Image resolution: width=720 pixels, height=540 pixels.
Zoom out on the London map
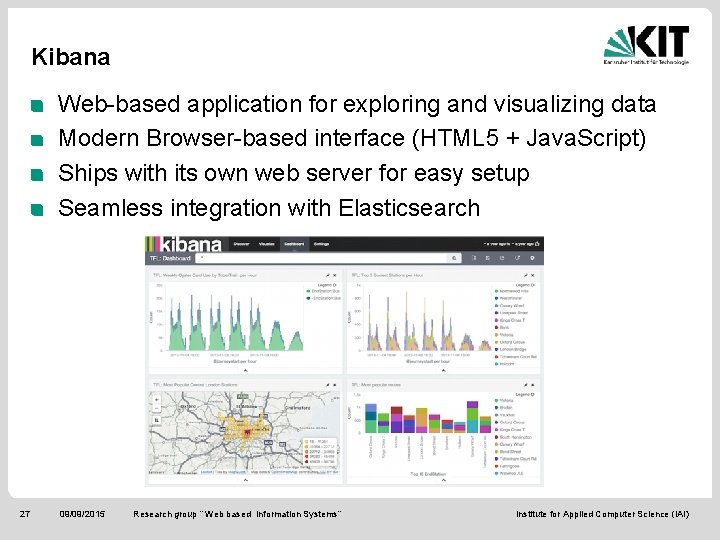point(157,409)
